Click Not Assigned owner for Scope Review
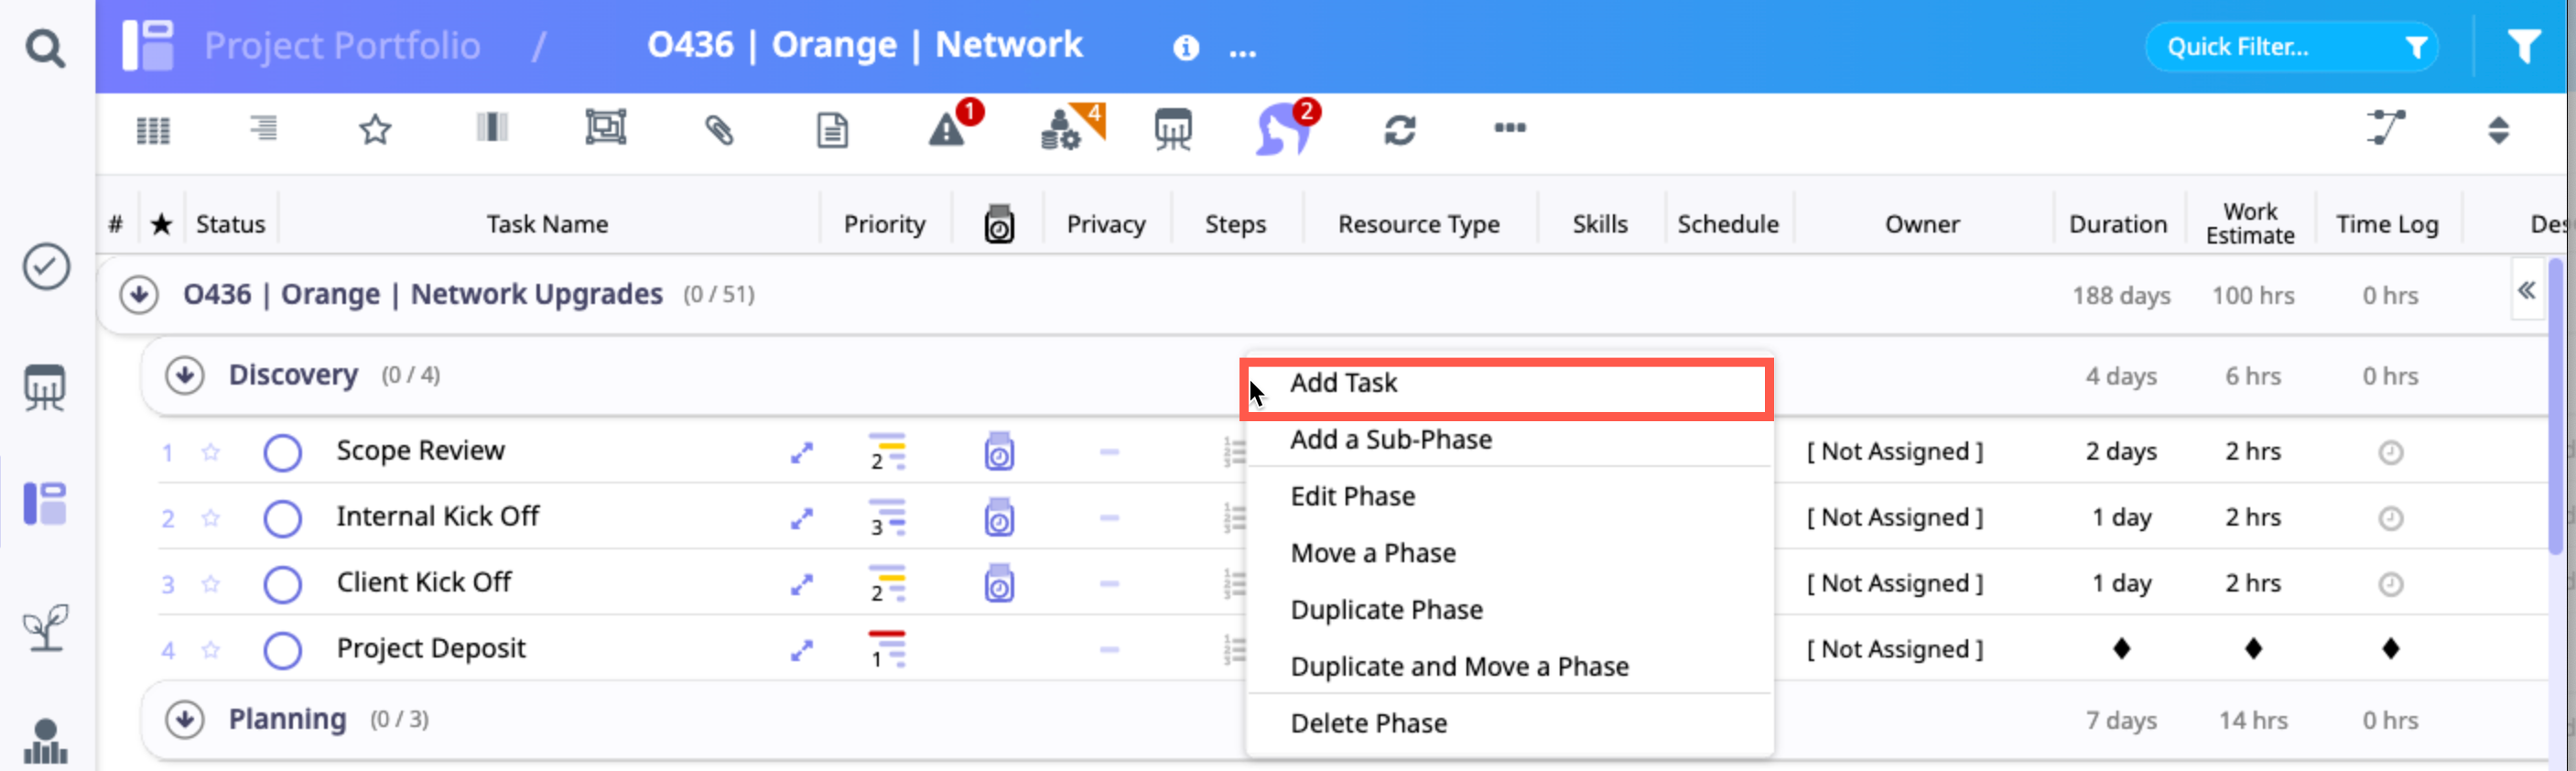Screen dimensions: 2576x771 coord(1894,452)
